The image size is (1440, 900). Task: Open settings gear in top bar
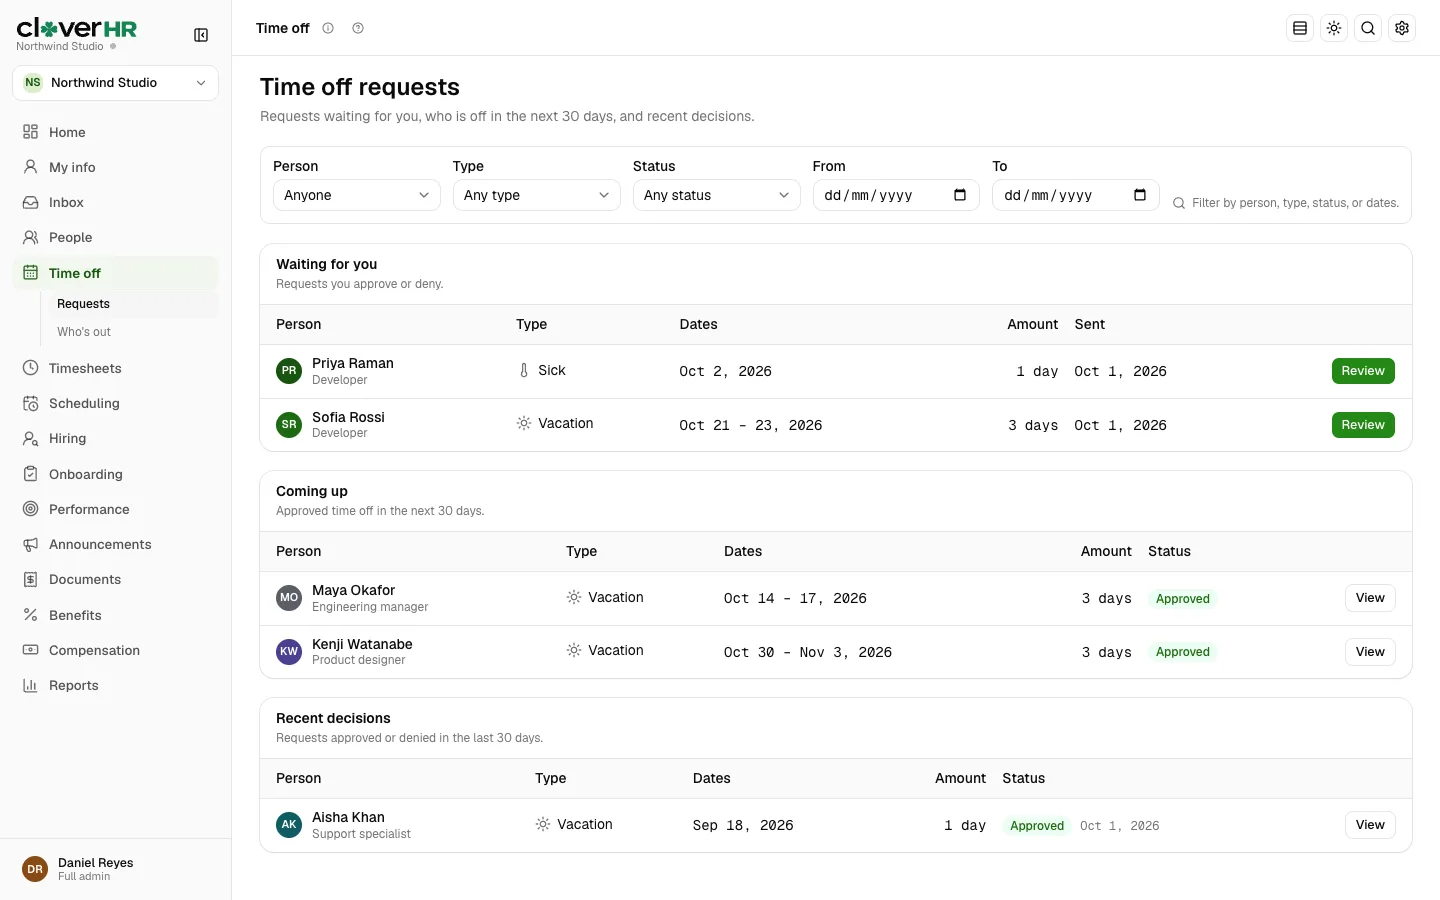click(1402, 28)
